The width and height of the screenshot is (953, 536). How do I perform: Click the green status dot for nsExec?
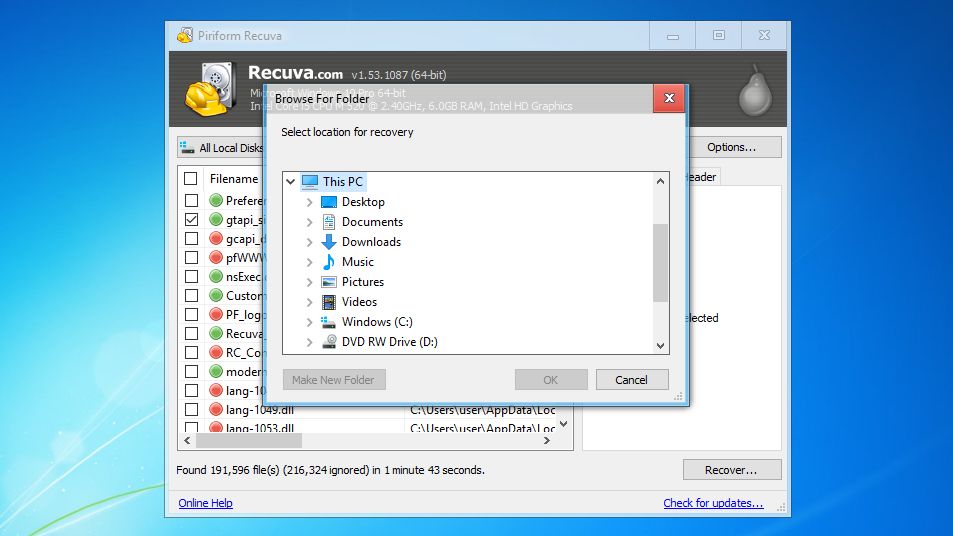pyautogui.click(x=216, y=277)
